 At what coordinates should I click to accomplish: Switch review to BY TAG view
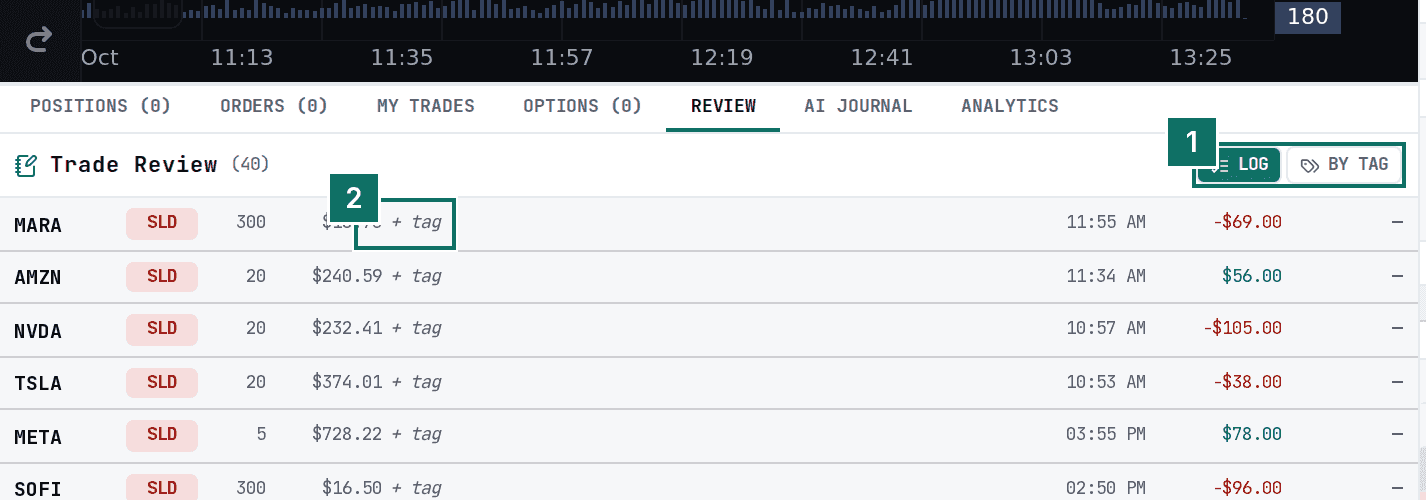pyautogui.click(x=1344, y=165)
